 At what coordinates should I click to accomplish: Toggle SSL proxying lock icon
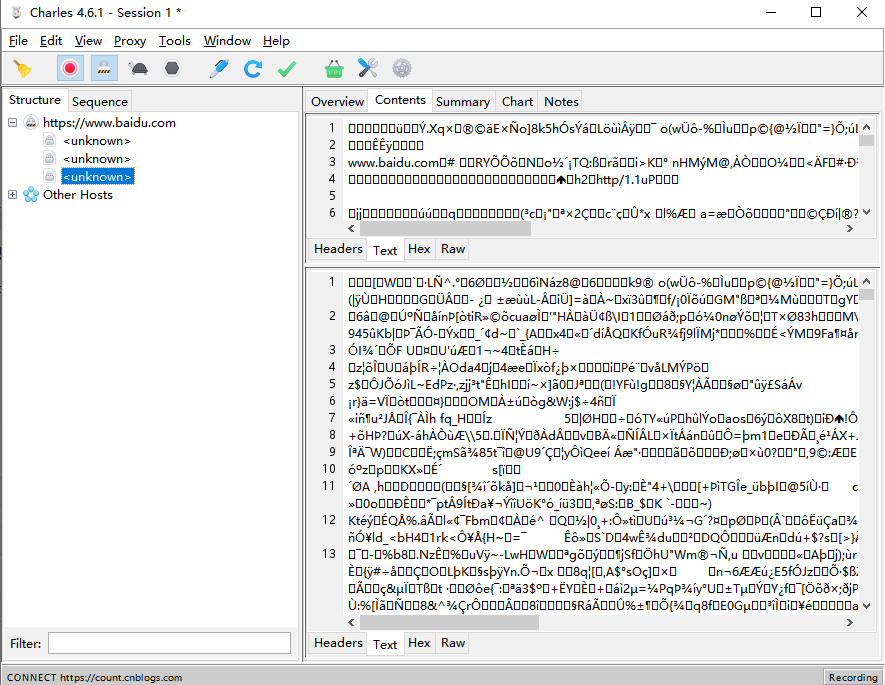pyautogui.click(x=104, y=69)
